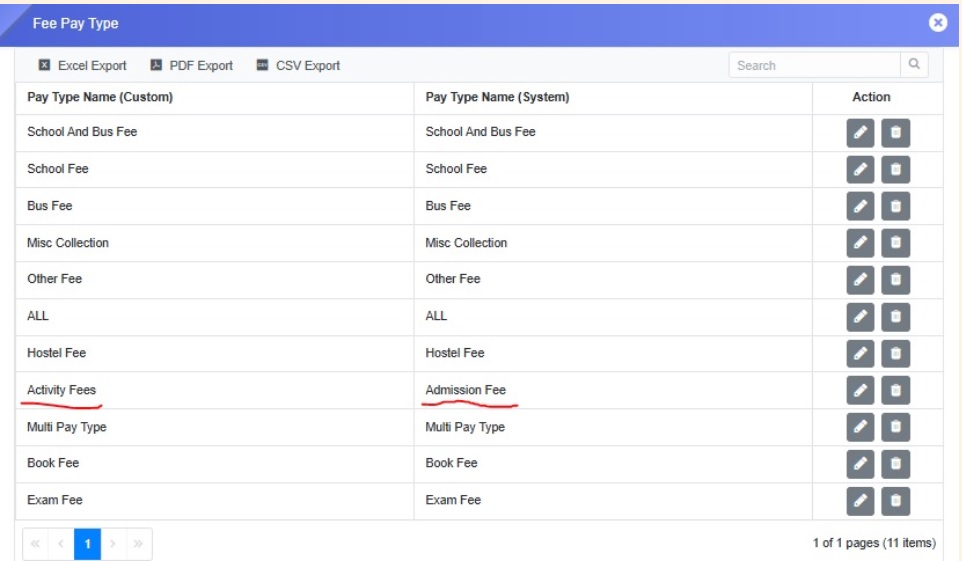Screen dimensions: 962x561
Task: Close the Fee Pay Type dialog
Action: pyautogui.click(x=937, y=23)
